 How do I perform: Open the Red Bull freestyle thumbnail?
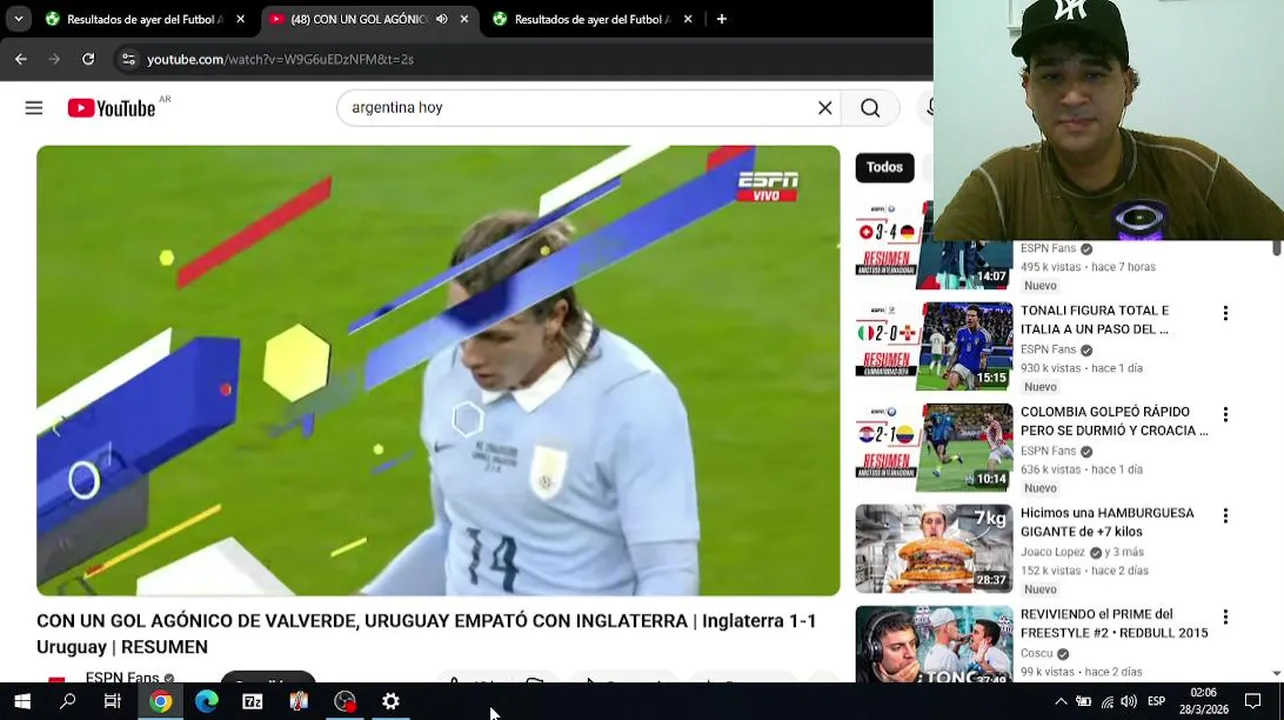point(934,645)
